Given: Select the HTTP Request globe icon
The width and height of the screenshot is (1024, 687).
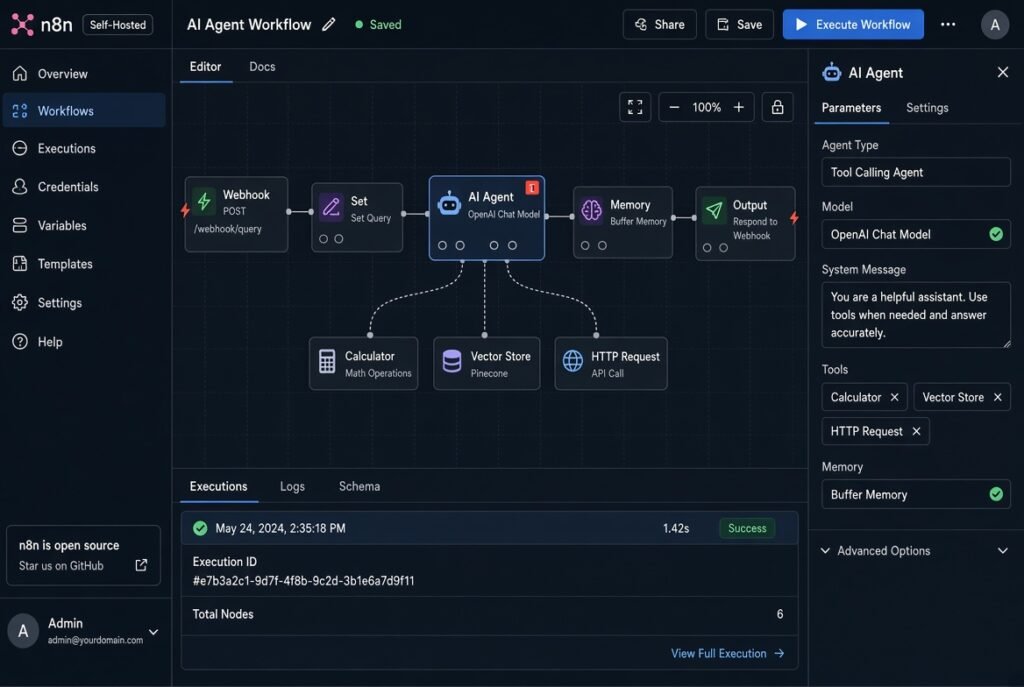Looking at the screenshot, I should click(x=573, y=361).
